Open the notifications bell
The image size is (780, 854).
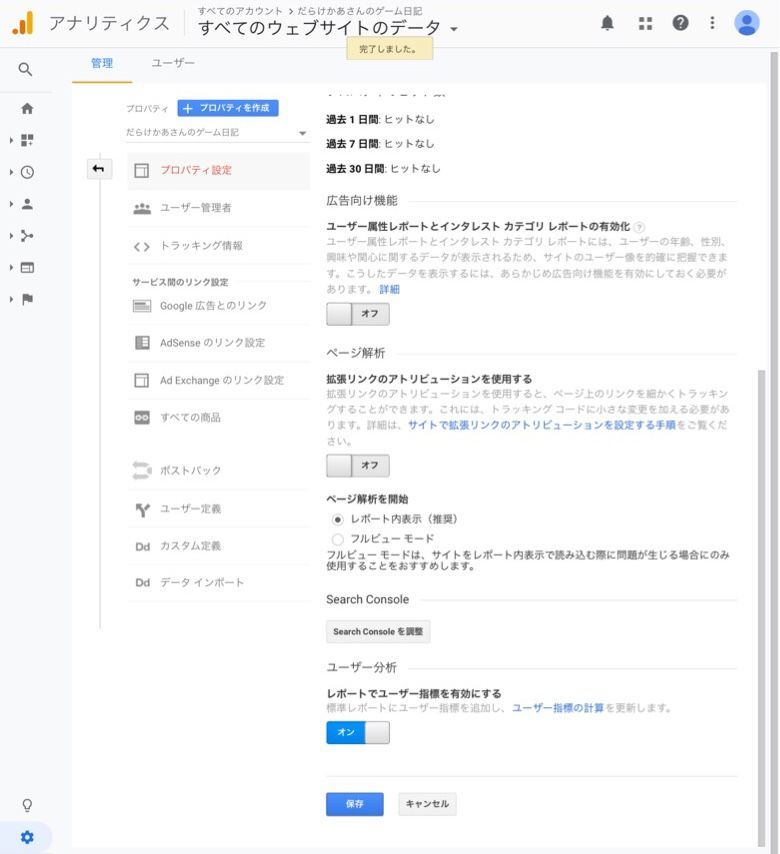(607, 23)
